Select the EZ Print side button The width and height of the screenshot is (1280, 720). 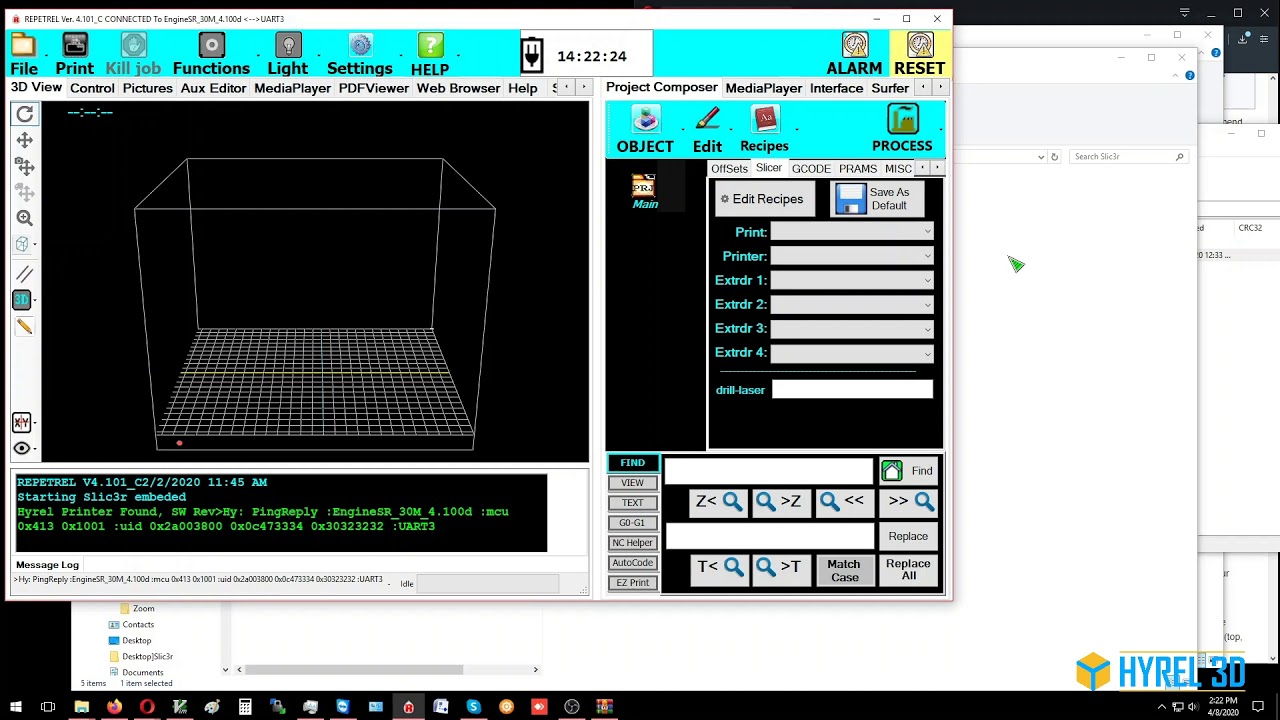click(x=632, y=583)
